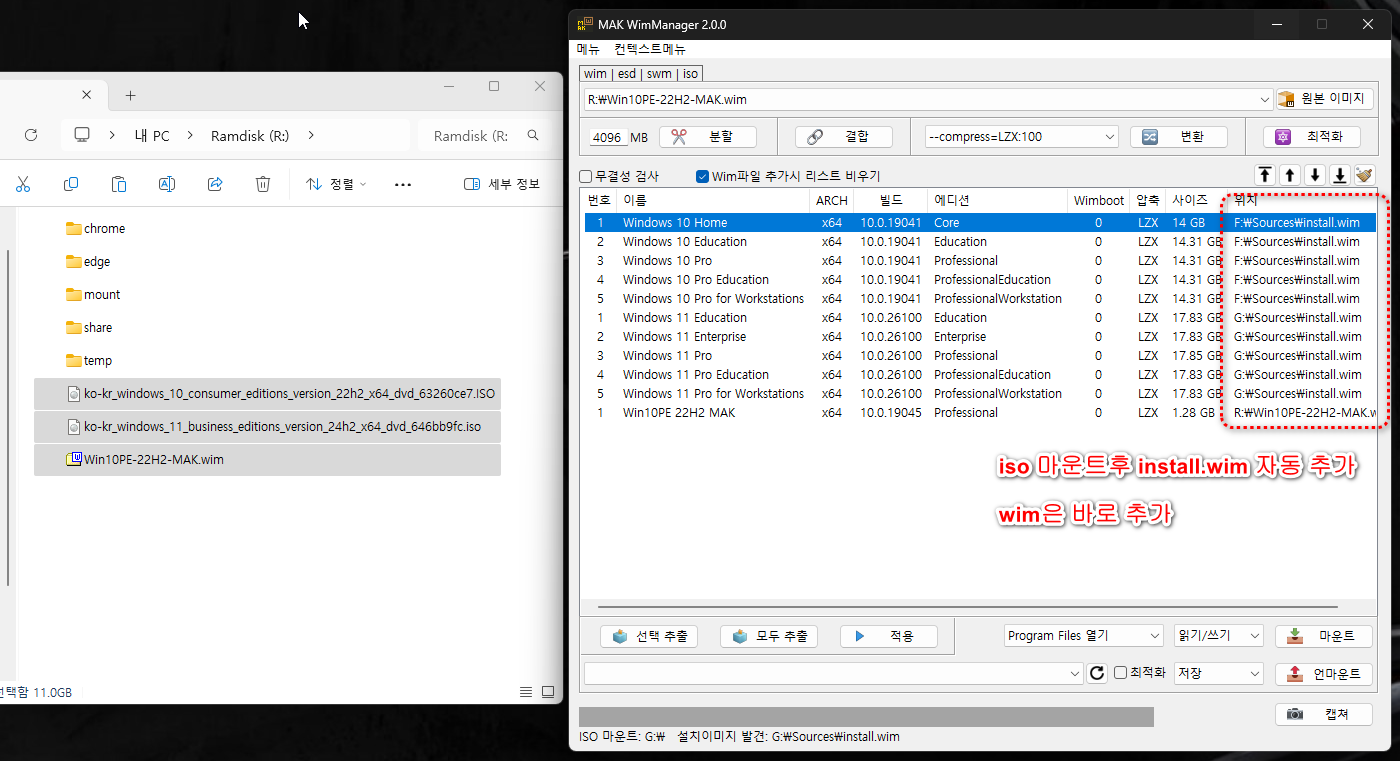Click the Explorer refresh icon

tap(31, 135)
